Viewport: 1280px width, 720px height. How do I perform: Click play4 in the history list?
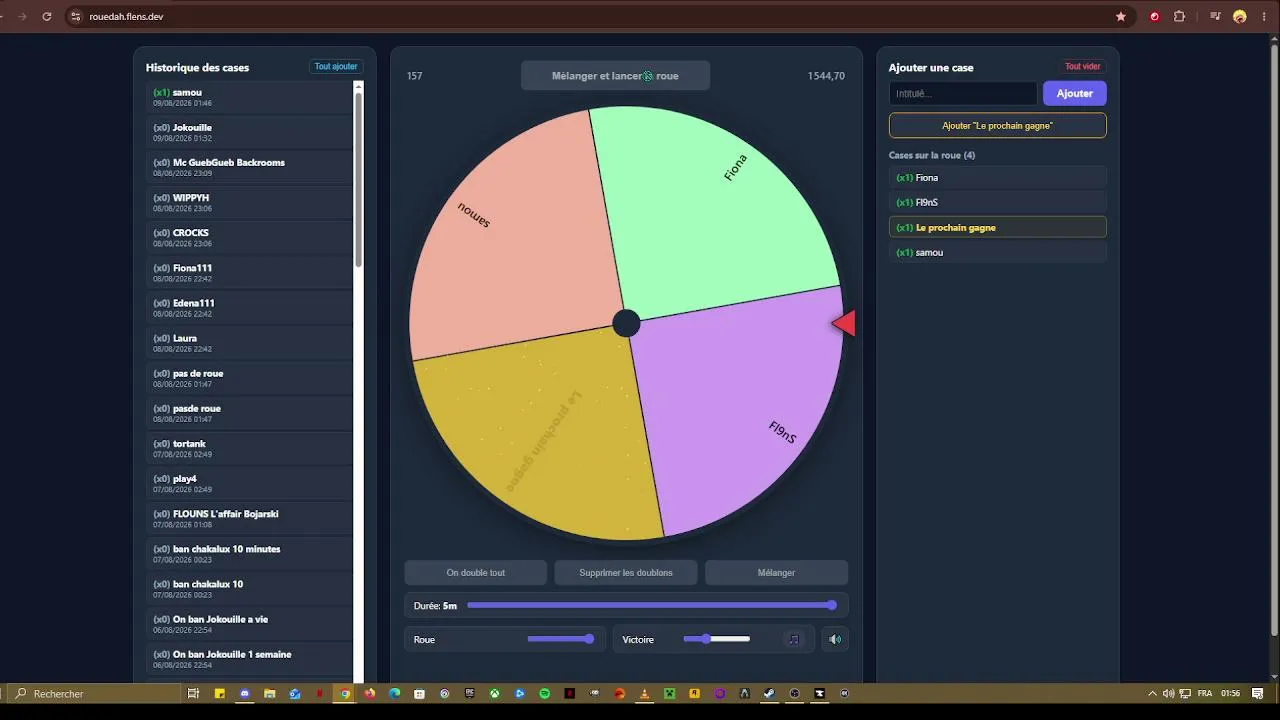[x=250, y=483]
